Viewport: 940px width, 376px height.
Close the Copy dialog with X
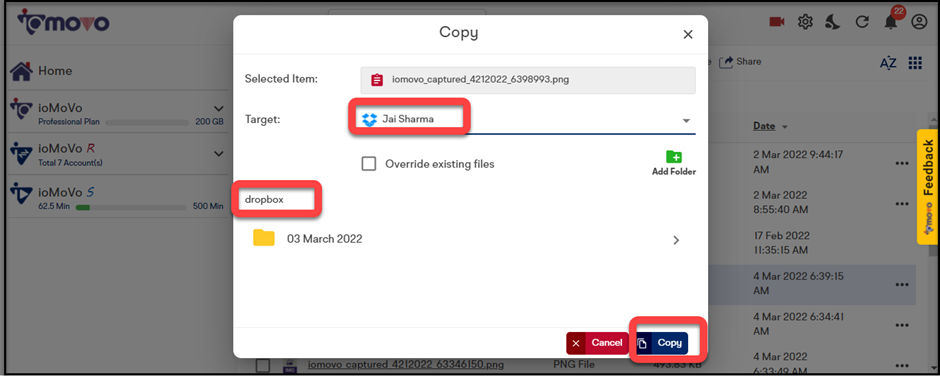[x=688, y=35]
